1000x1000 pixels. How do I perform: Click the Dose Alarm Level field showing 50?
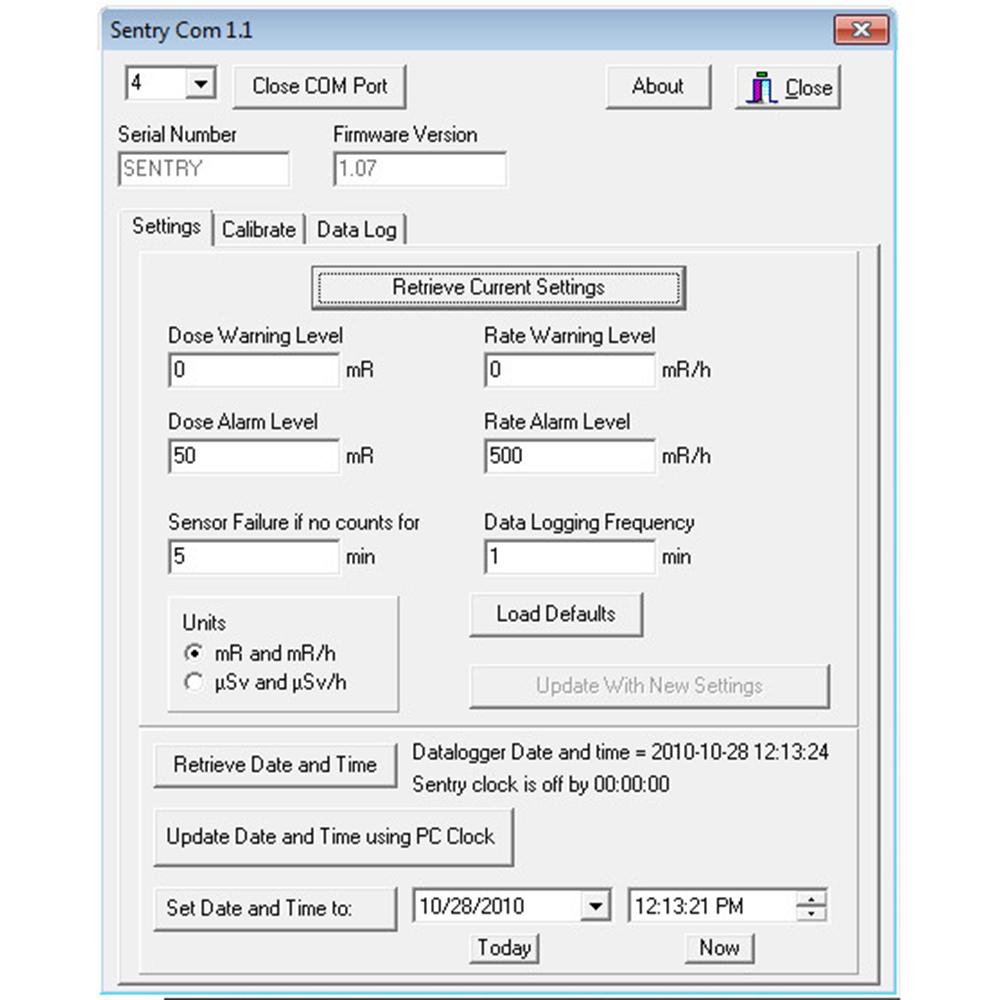[254, 457]
